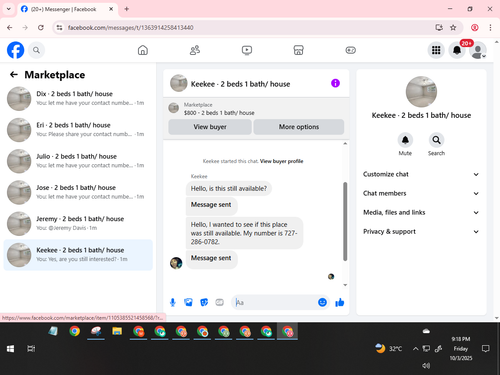Click the Messenger browser tab
This screenshot has width=500, height=375.
(x=67, y=9)
